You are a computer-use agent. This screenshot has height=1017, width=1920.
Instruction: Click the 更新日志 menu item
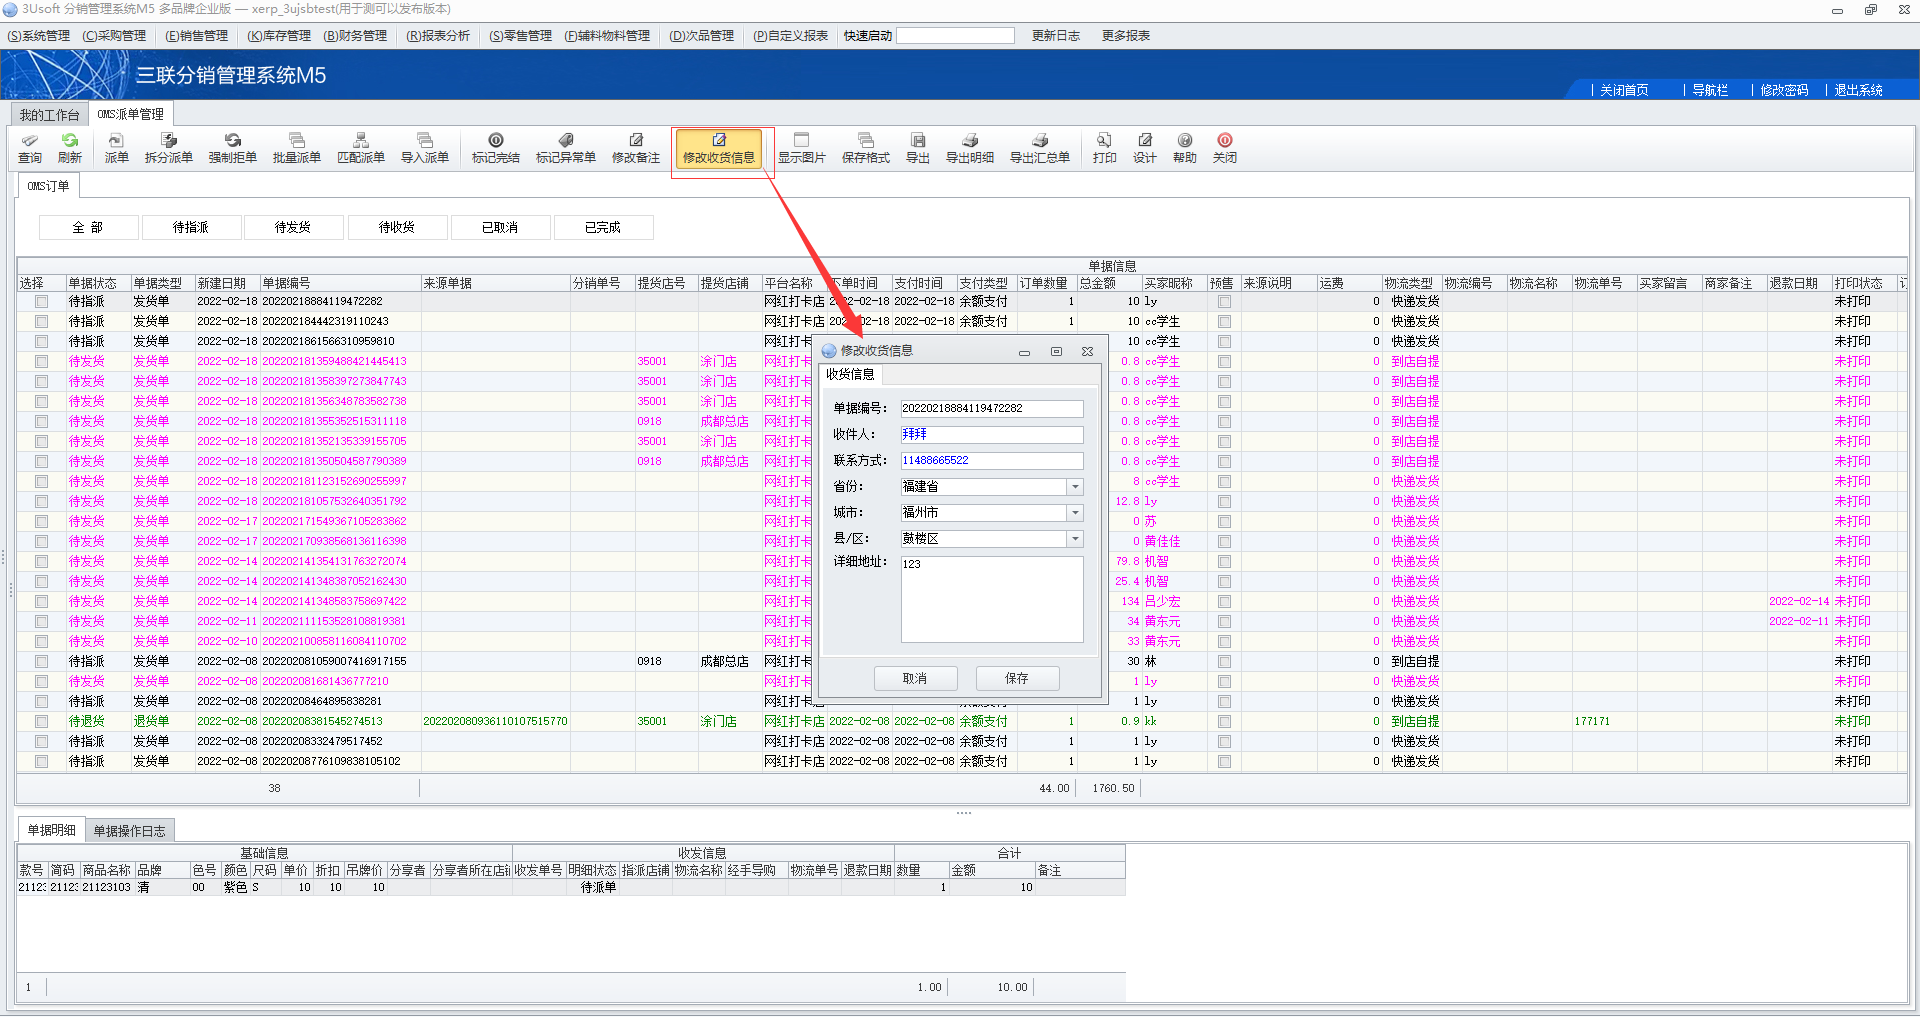pos(1056,36)
